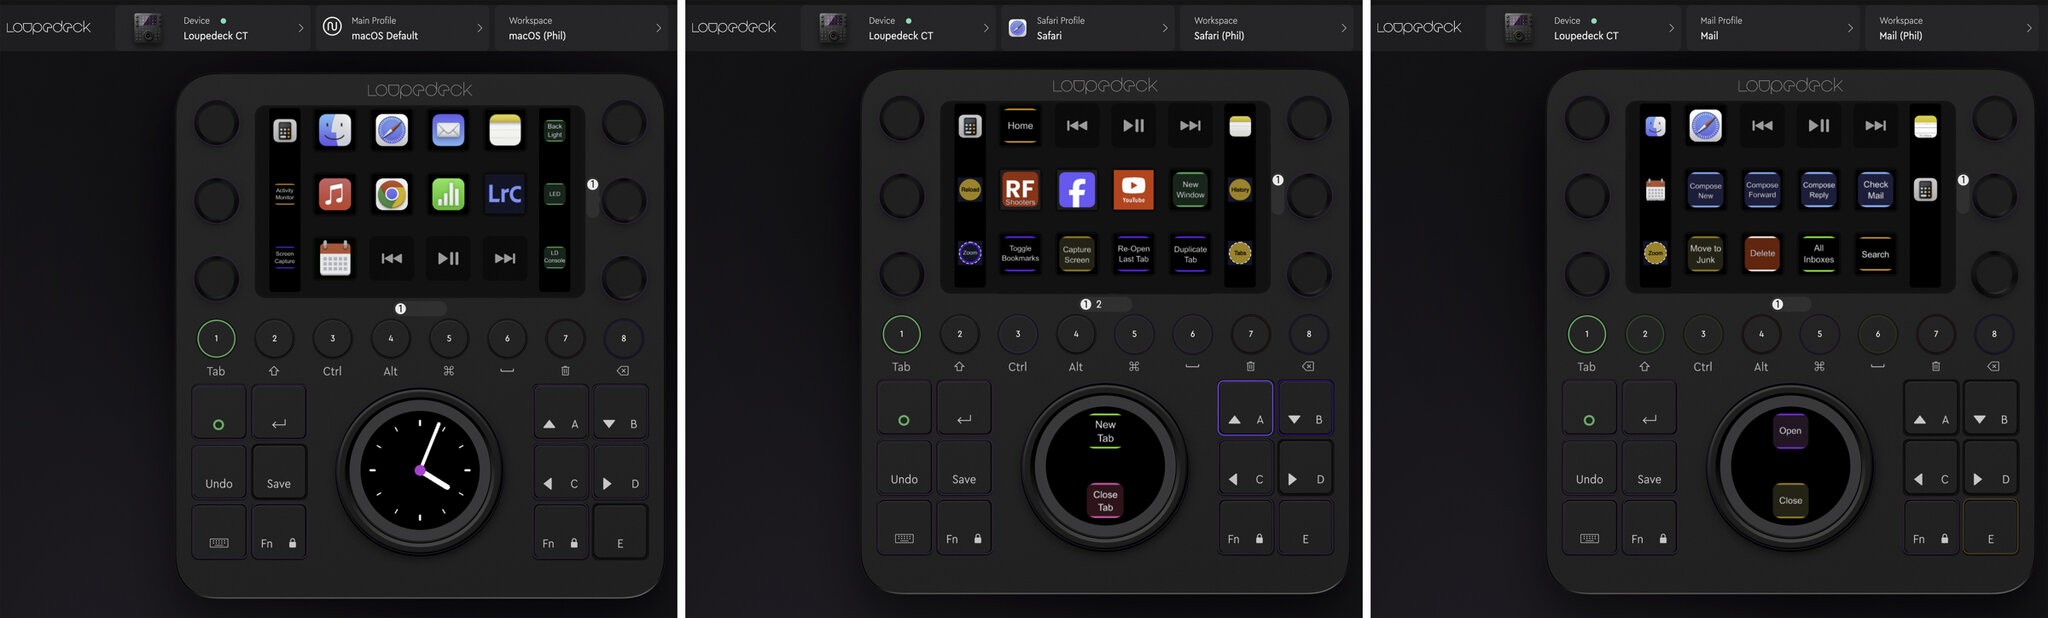Select the Home button in Safari profile

coord(1020,126)
